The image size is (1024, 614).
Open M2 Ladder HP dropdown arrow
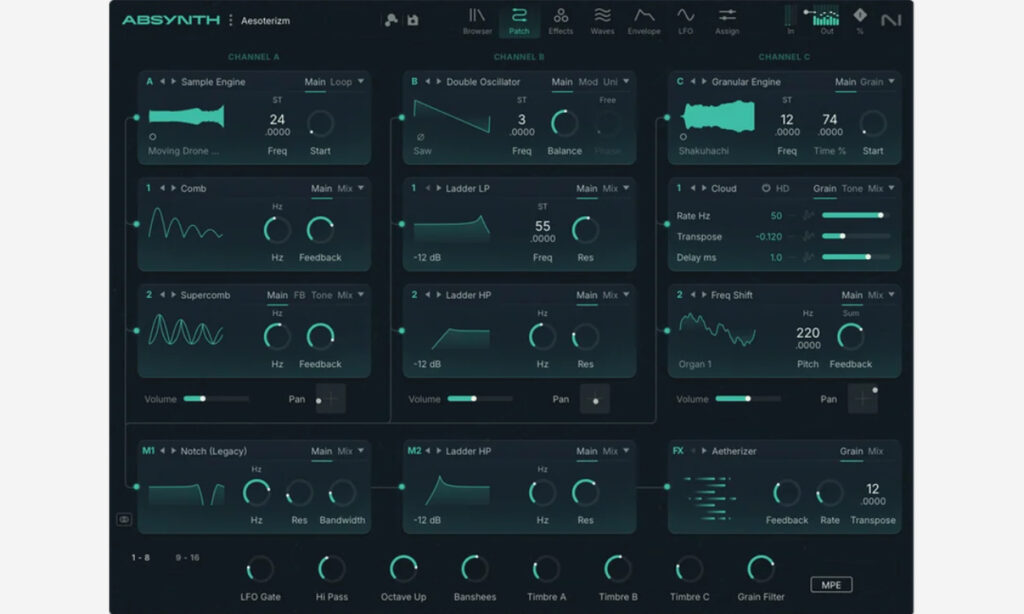tap(626, 451)
